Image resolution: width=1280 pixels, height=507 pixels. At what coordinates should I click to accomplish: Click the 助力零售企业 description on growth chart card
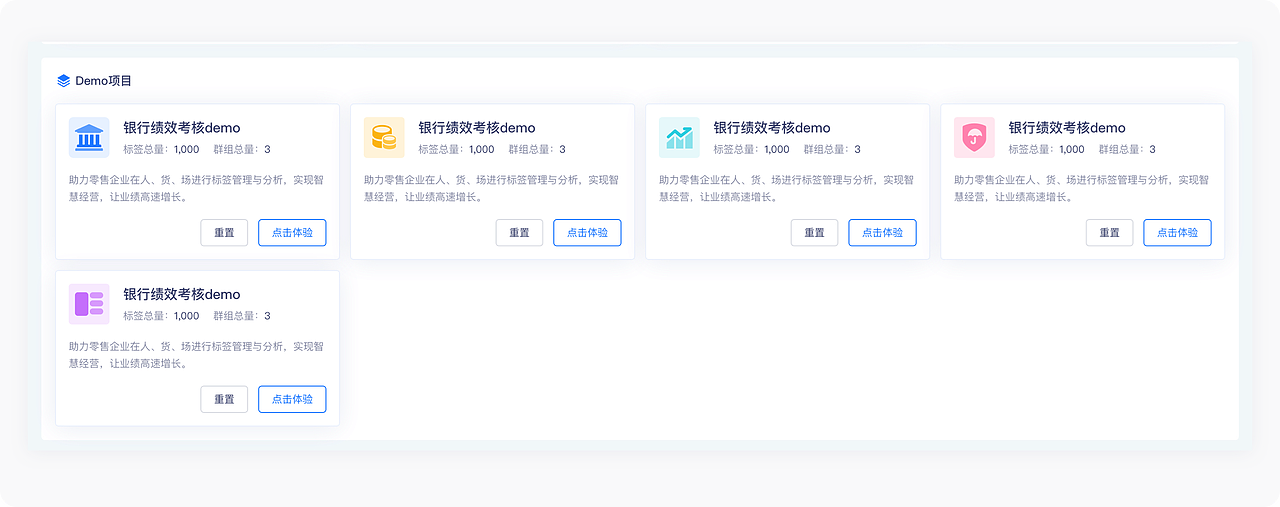point(787,188)
